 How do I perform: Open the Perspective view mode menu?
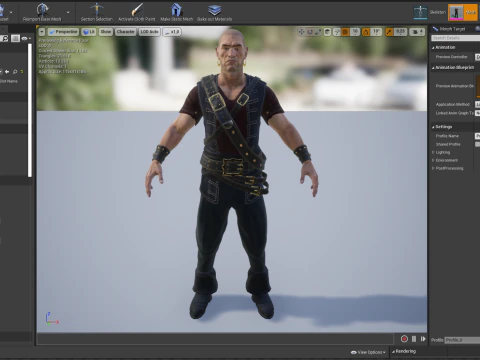63,32
